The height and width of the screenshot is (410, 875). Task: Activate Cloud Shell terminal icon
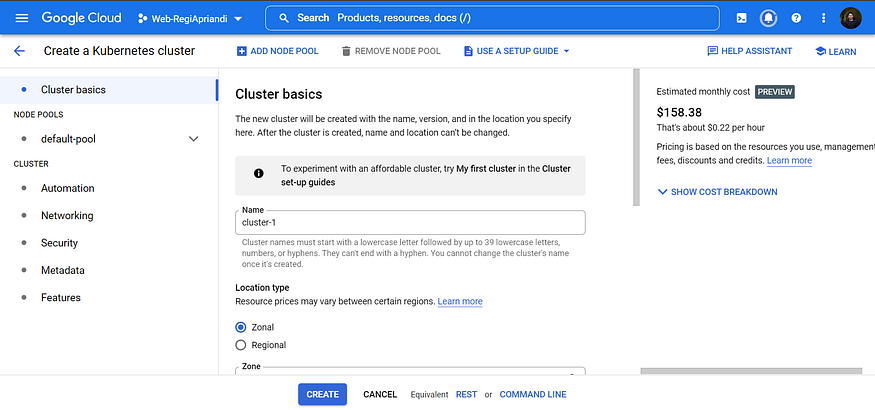741,18
